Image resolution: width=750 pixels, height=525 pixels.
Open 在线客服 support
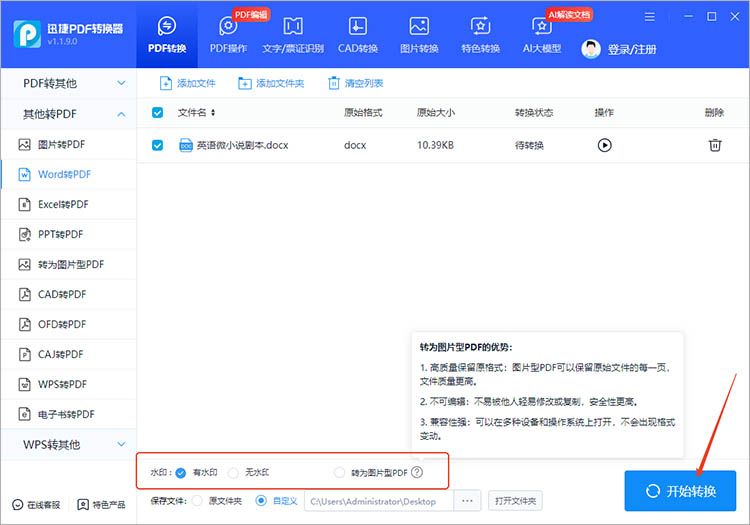[x=36, y=505]
